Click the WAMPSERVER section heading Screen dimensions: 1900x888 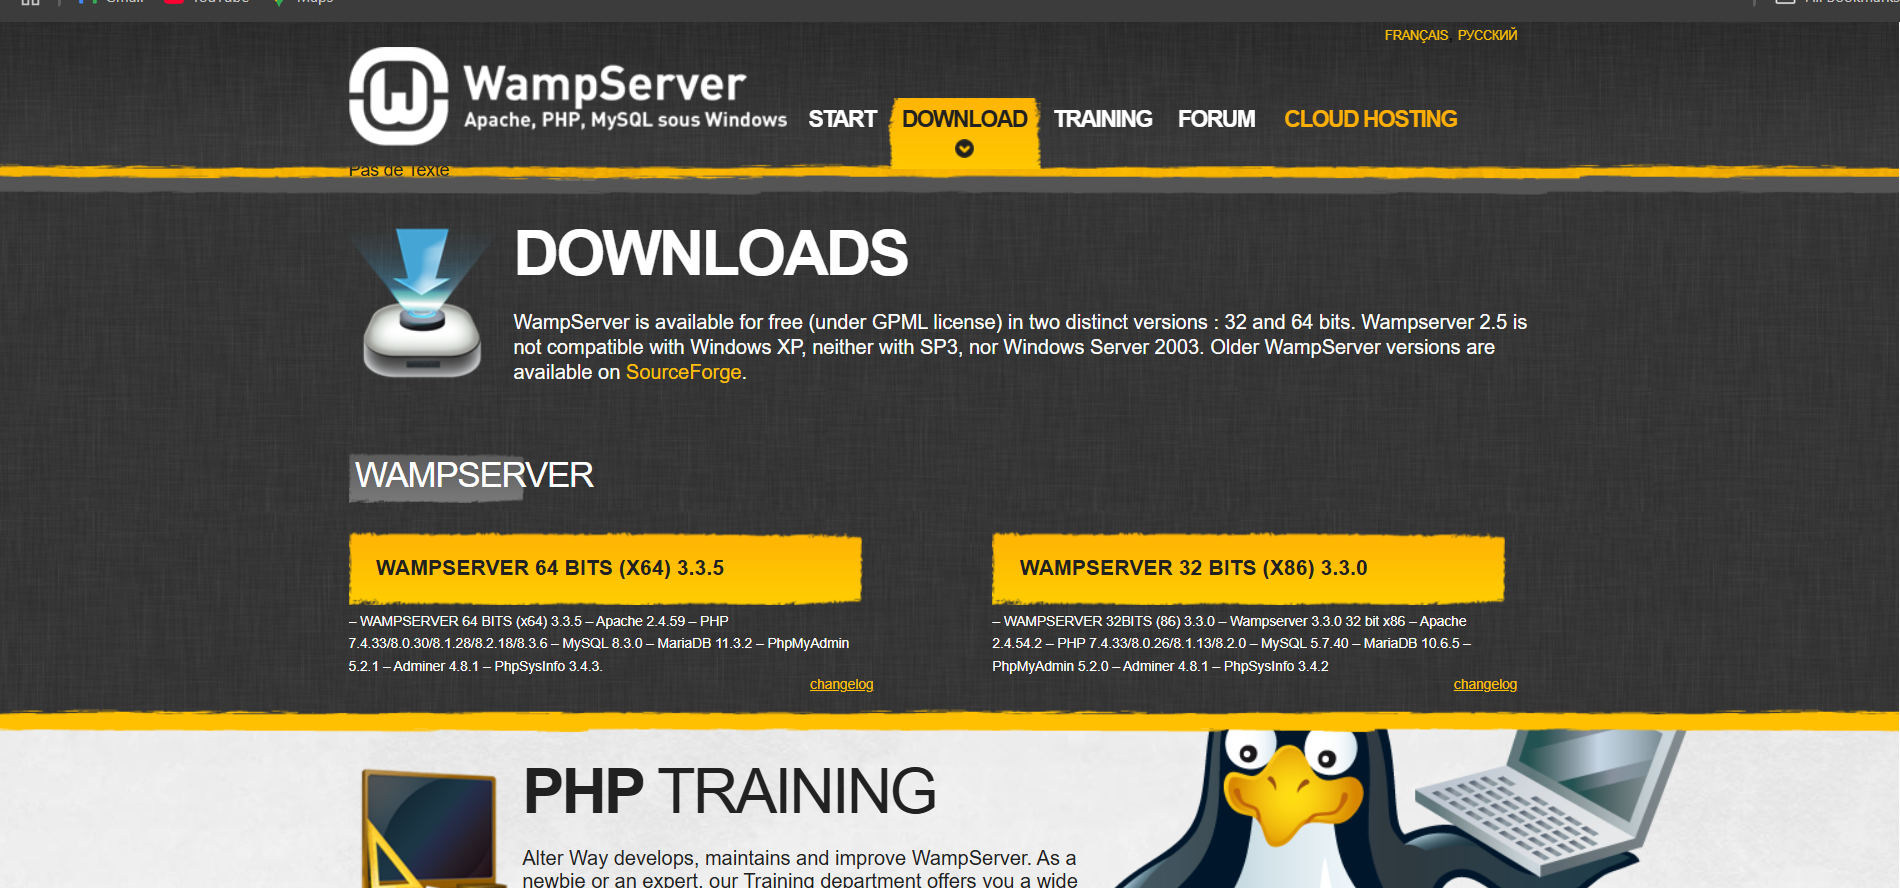coord(474,475)
